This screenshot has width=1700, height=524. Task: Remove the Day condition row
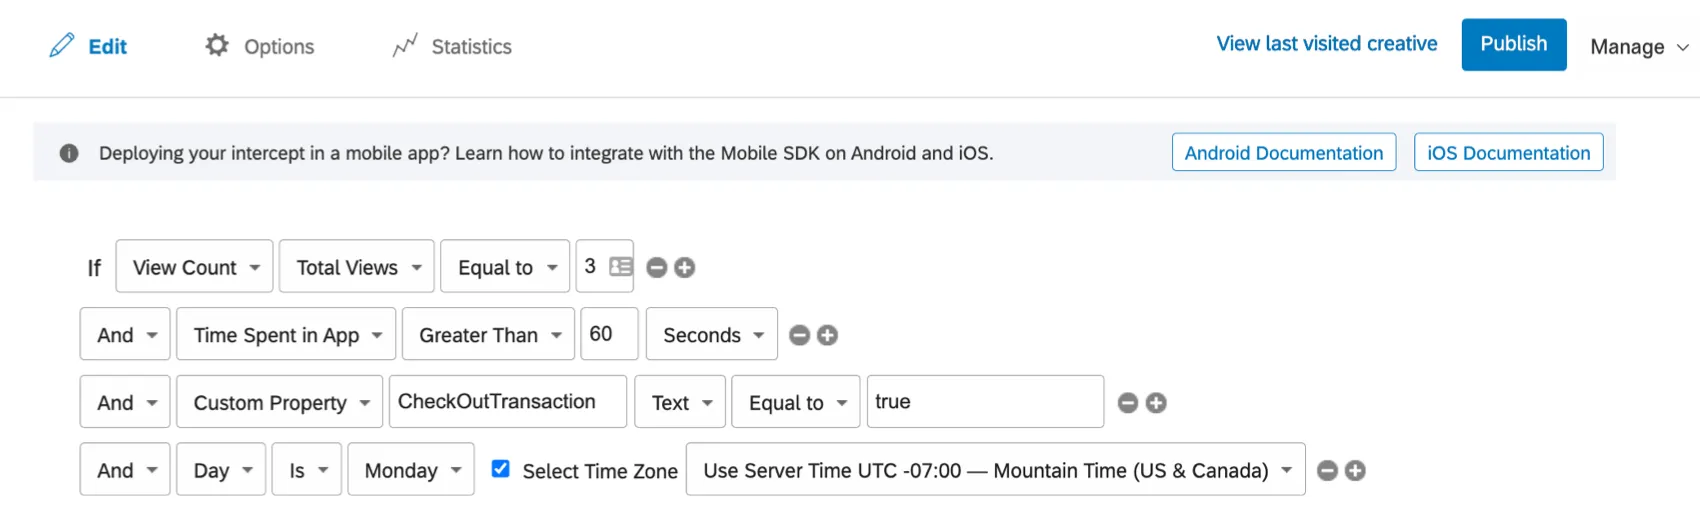point(1327,471)
